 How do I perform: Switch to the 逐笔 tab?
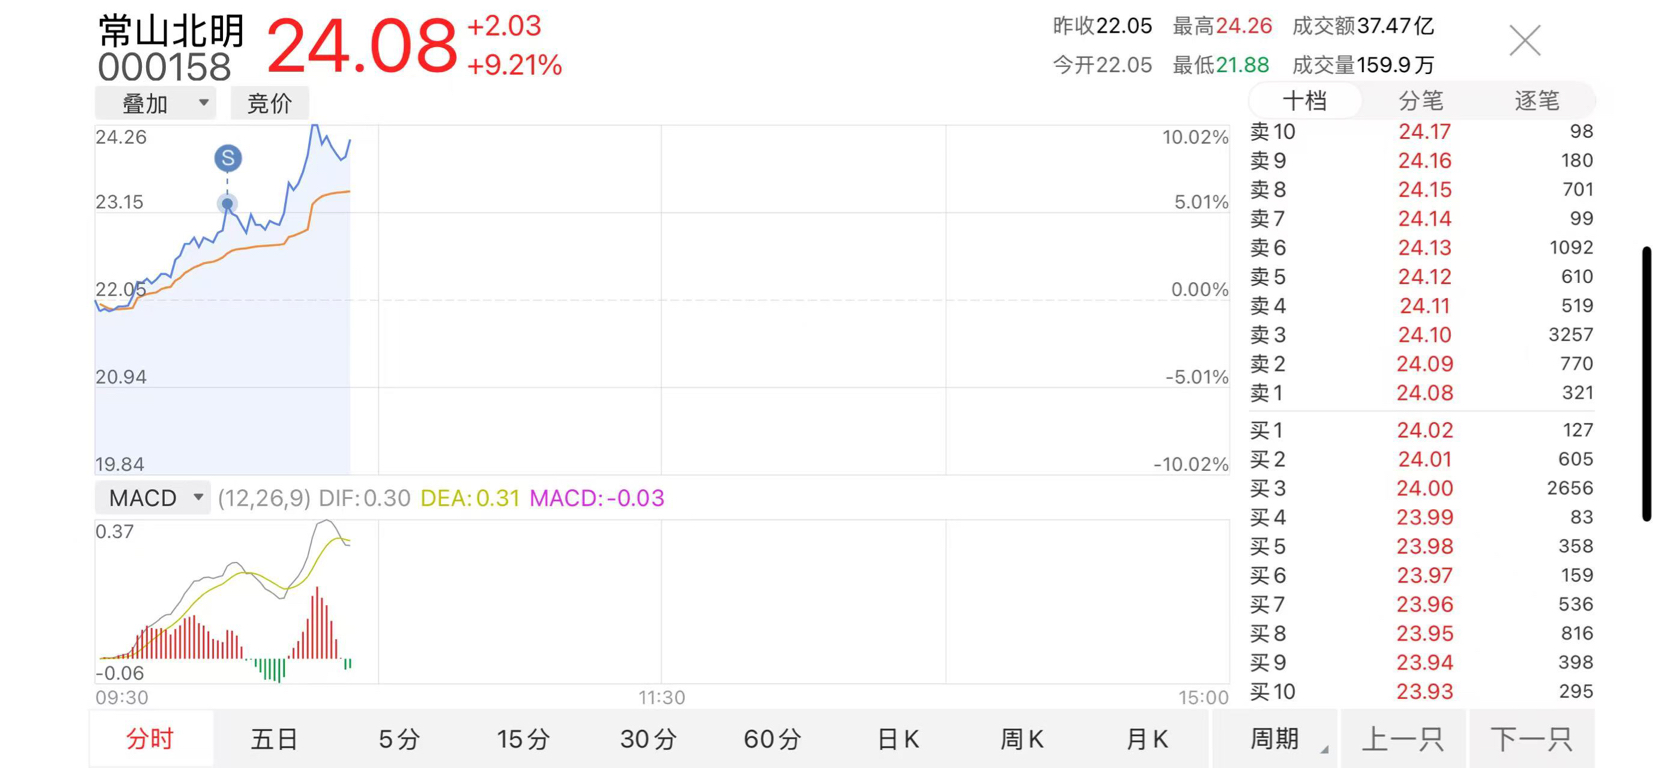click(1536, 100)
